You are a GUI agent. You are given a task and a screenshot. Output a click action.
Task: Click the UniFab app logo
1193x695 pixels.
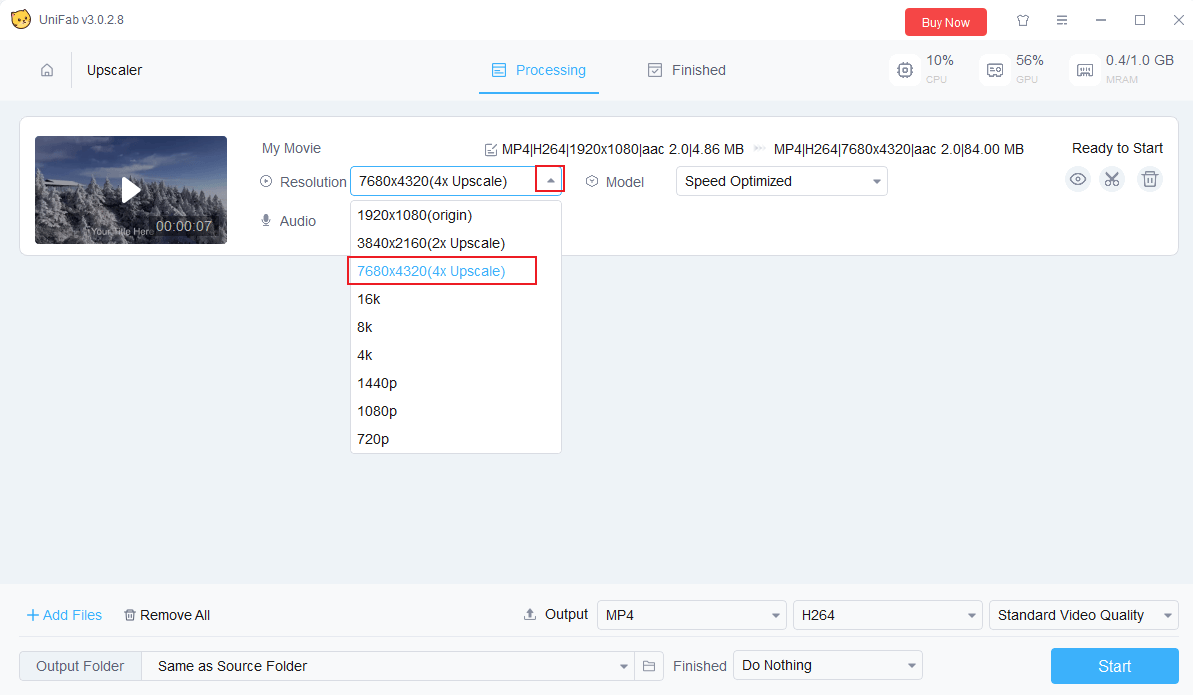[x=21, y=19]
